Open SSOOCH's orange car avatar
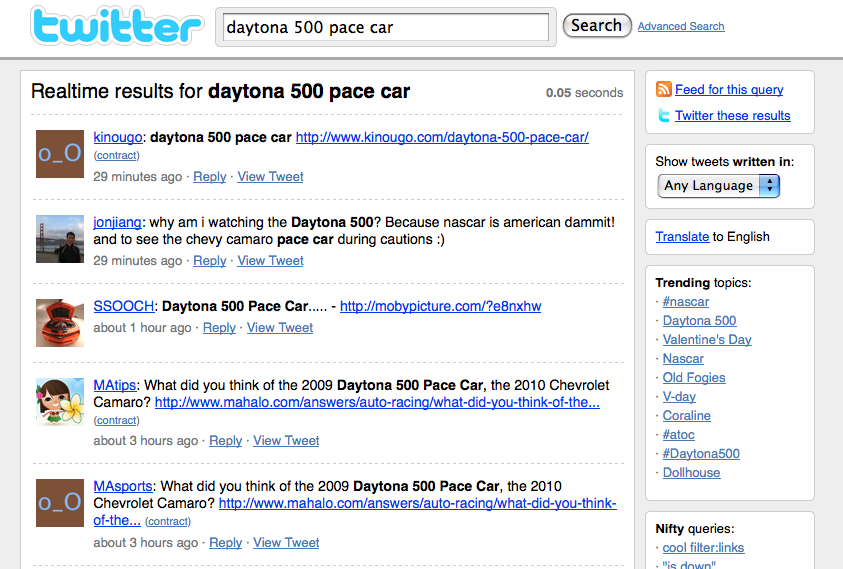Viewport: 843px width, 569px height. point(60,323)
